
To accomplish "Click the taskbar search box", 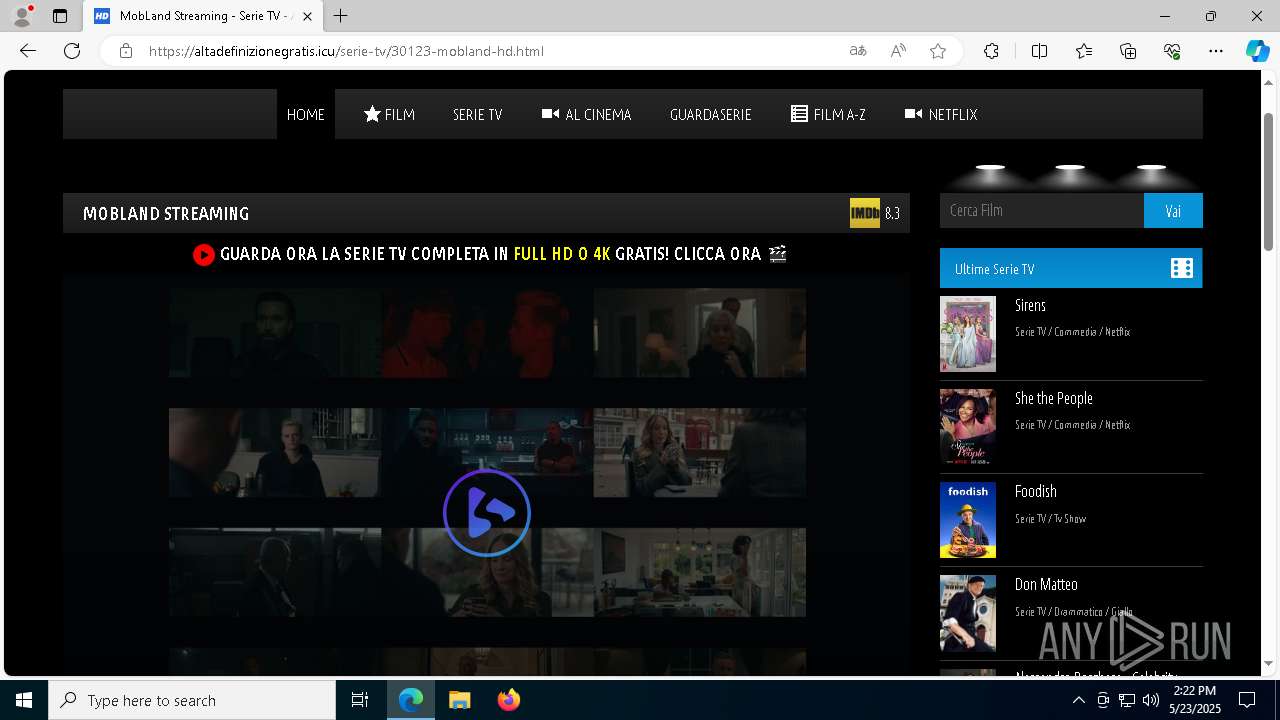I will point(192,700).
